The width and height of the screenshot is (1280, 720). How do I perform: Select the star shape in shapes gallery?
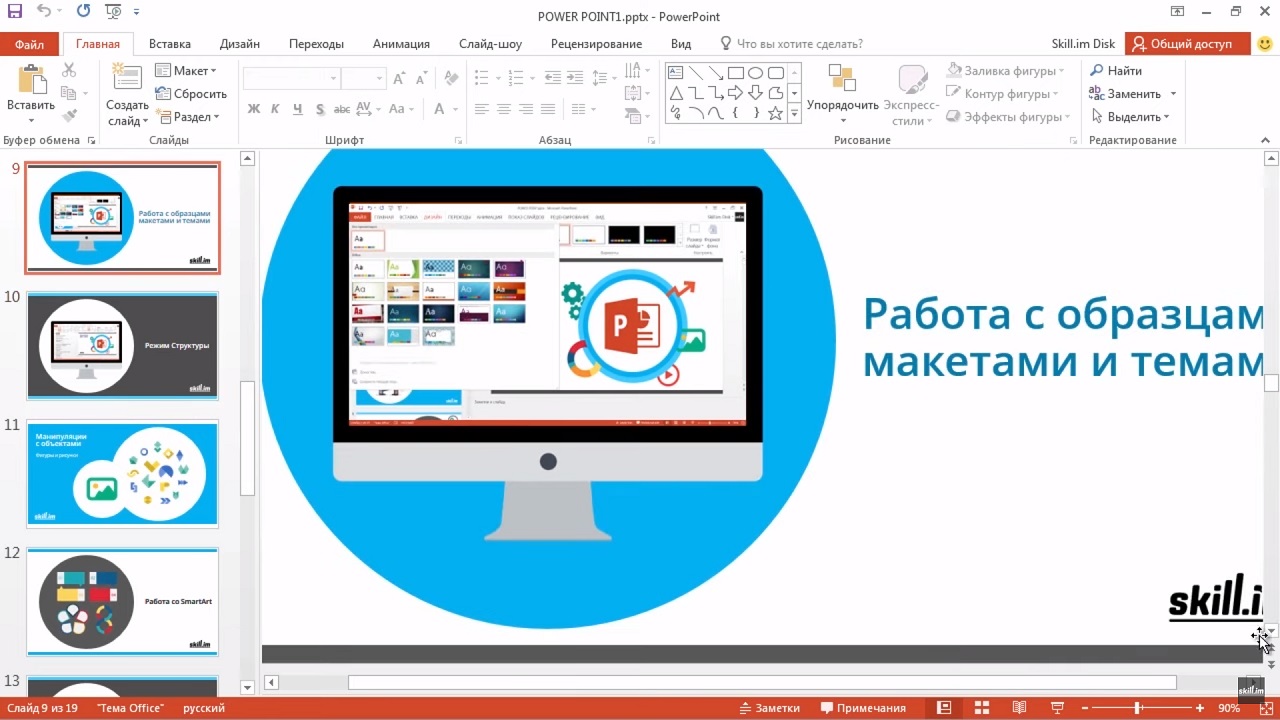[775, 113]
